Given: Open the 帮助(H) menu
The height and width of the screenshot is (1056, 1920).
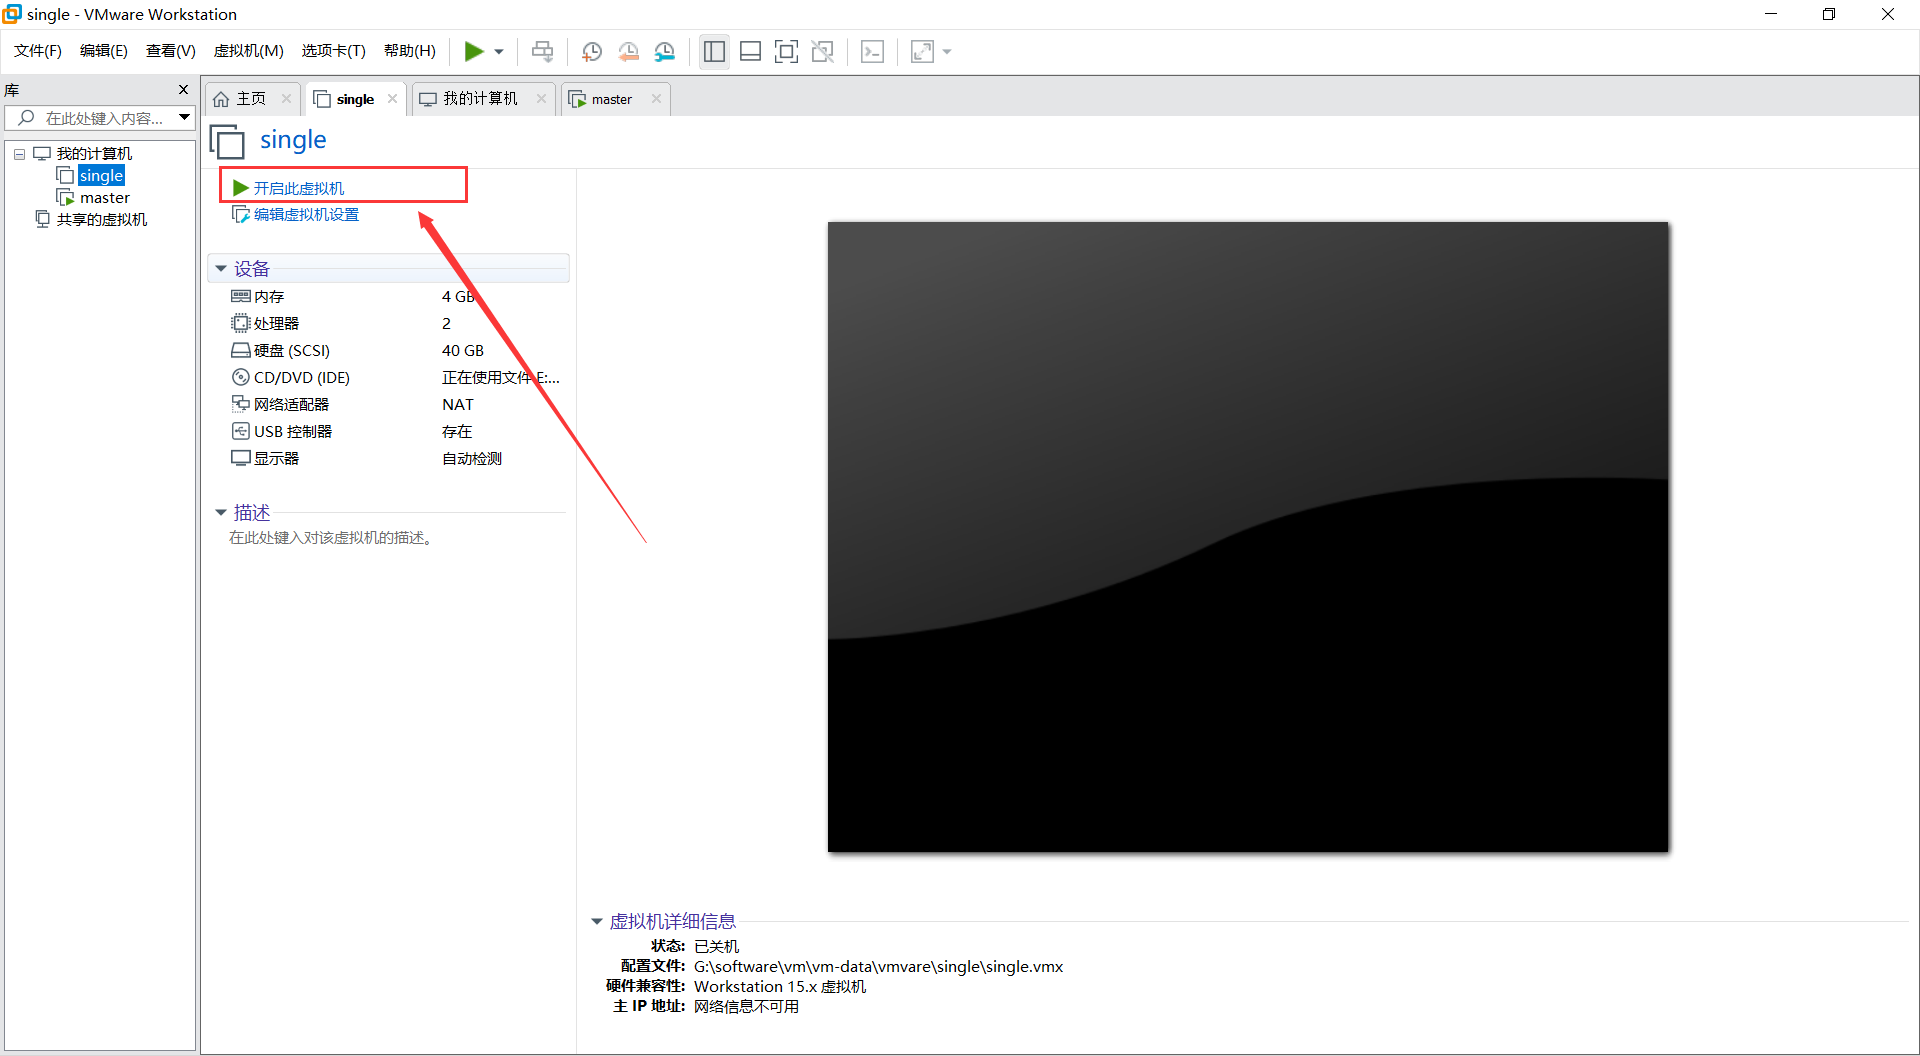Looking at the screenshot, I should (410, 51).
